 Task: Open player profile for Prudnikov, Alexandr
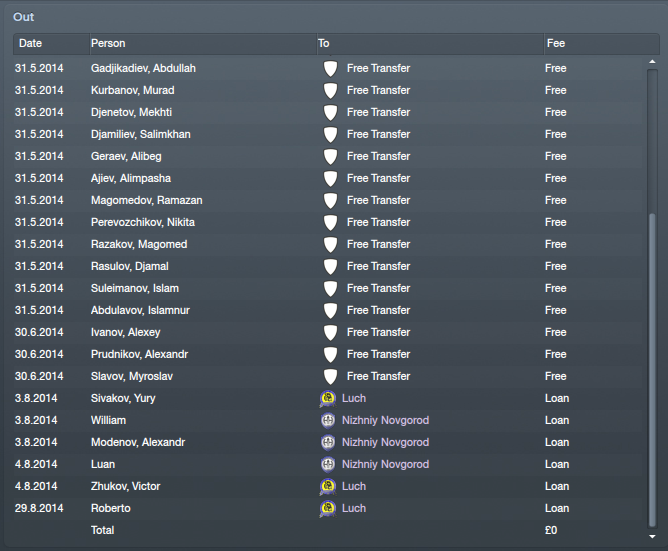tap(139, 355)
